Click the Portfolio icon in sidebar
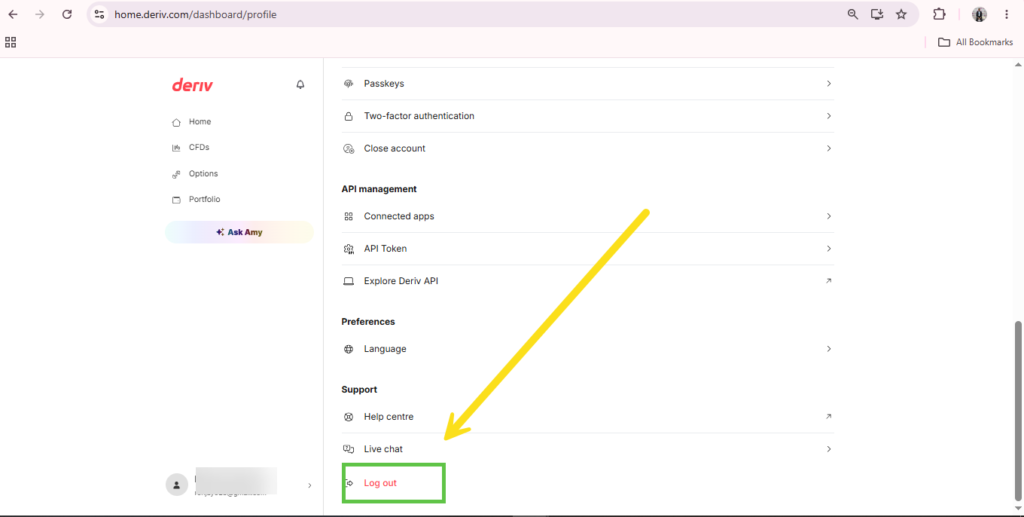The width and height of the screenshot is (1024, 517). tap(176, 200)
